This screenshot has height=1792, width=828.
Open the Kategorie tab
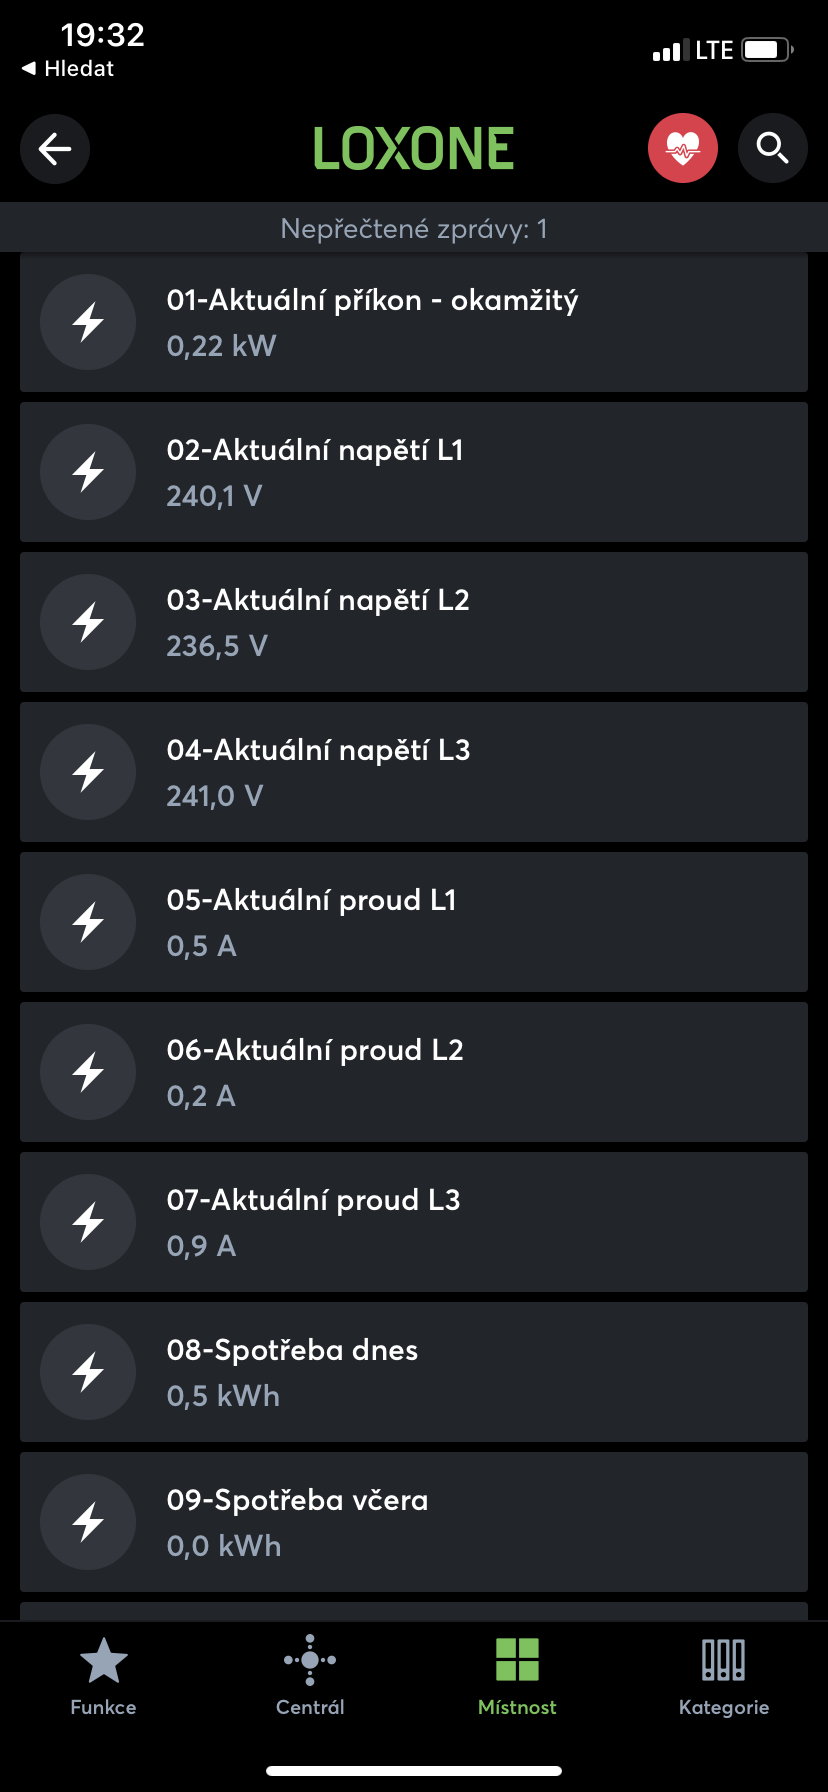(x=724, y=1676)
